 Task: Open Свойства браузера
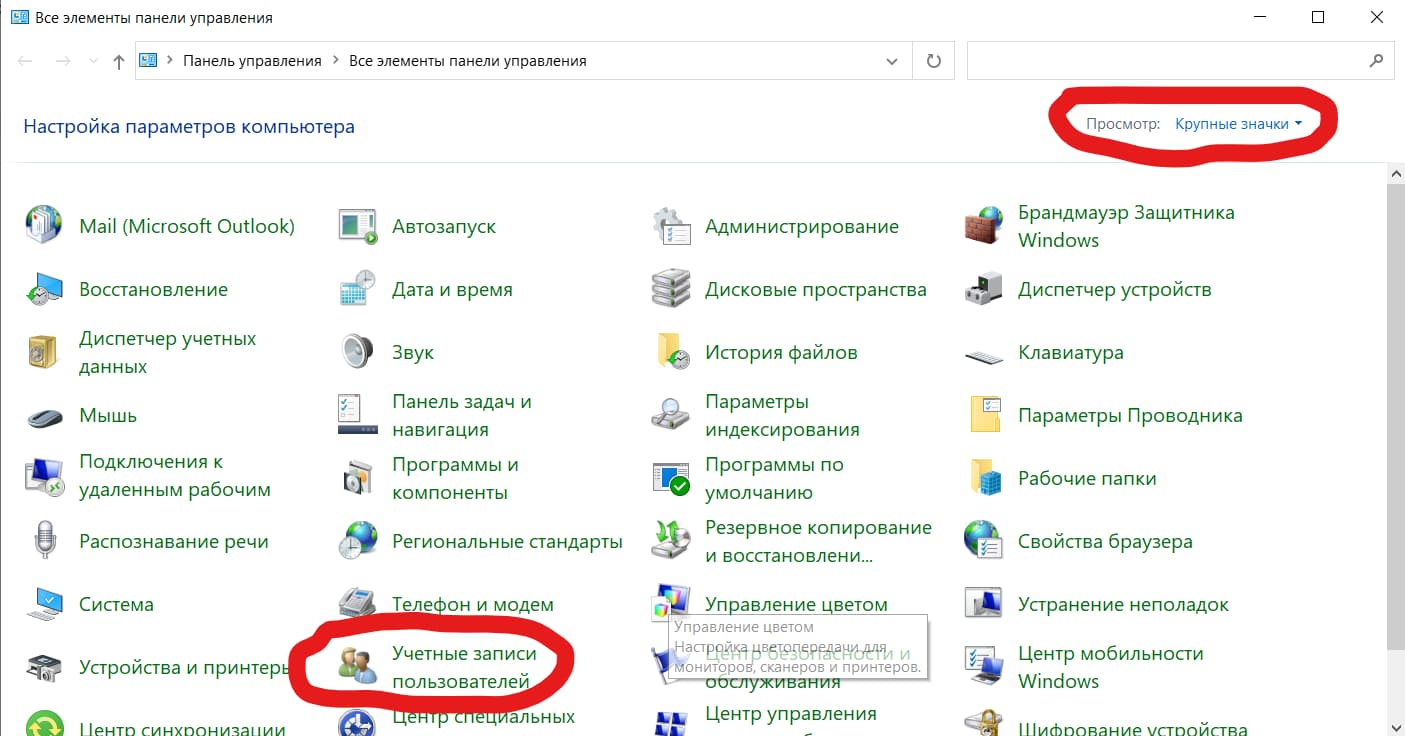pyautogui.click(x=1104, y=540)
